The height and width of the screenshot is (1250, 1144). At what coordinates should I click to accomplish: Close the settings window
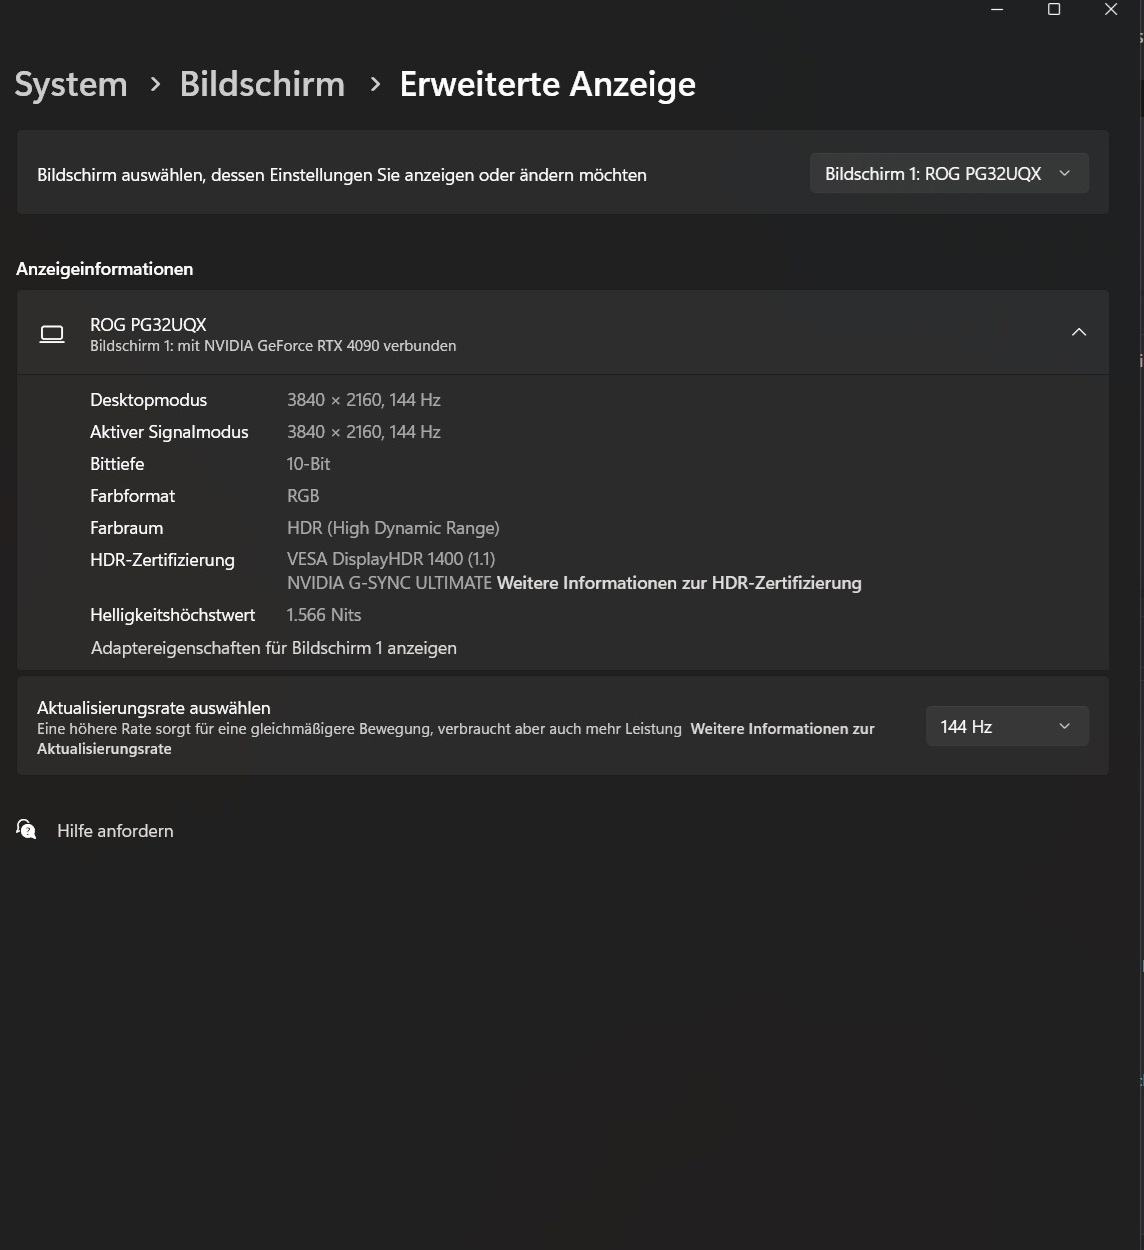[1111, 10]
